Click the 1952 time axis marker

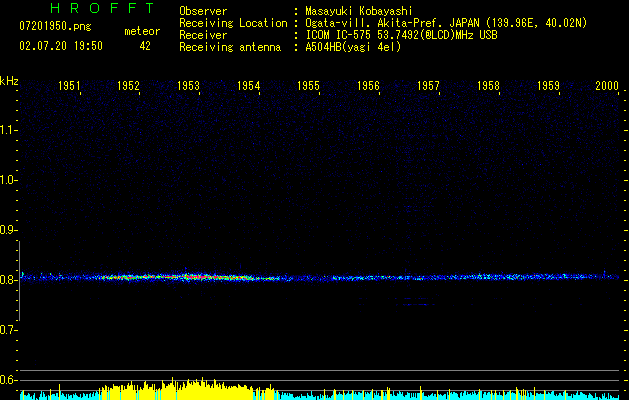pos(128,85)
